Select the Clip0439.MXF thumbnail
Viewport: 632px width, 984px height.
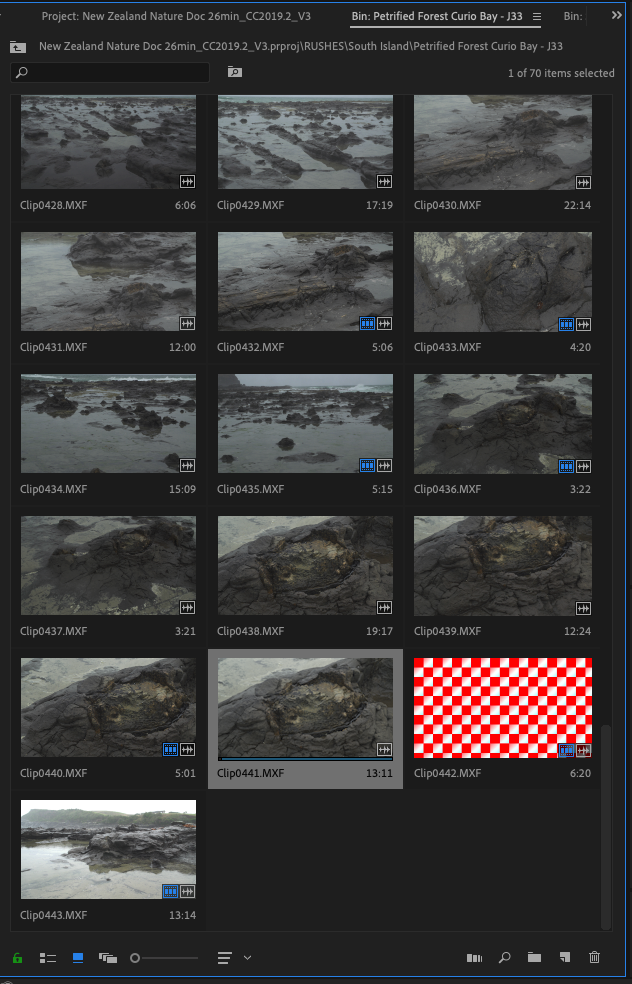pyautogui.click(x=503, y=565)
